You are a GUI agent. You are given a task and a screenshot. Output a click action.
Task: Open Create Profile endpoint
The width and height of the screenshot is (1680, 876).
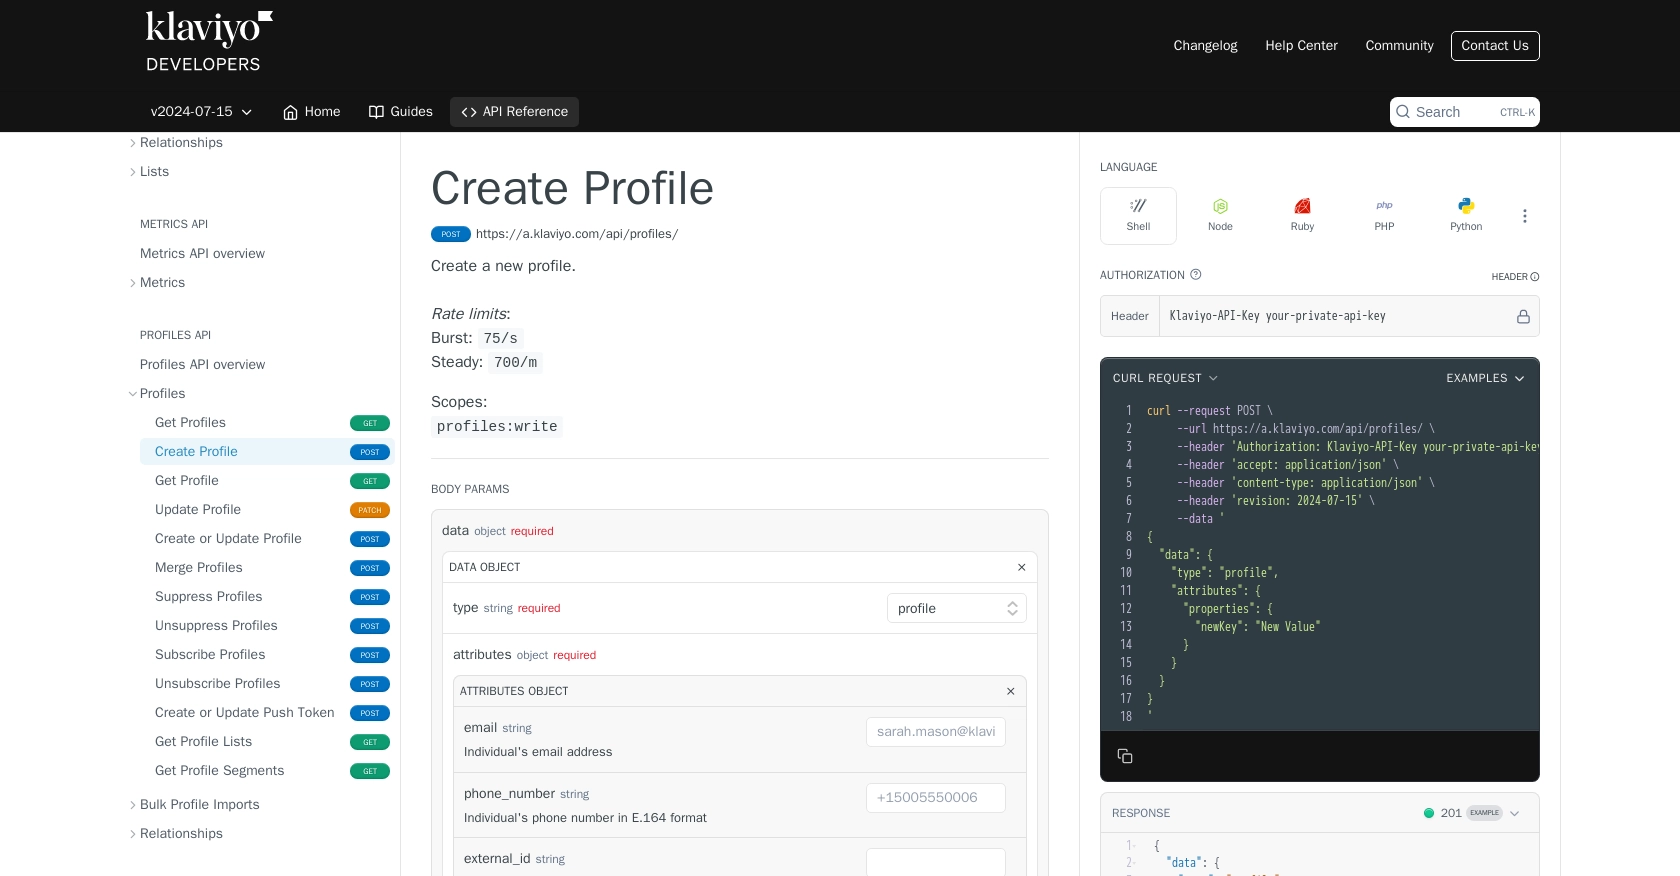(x=268, y=452)
